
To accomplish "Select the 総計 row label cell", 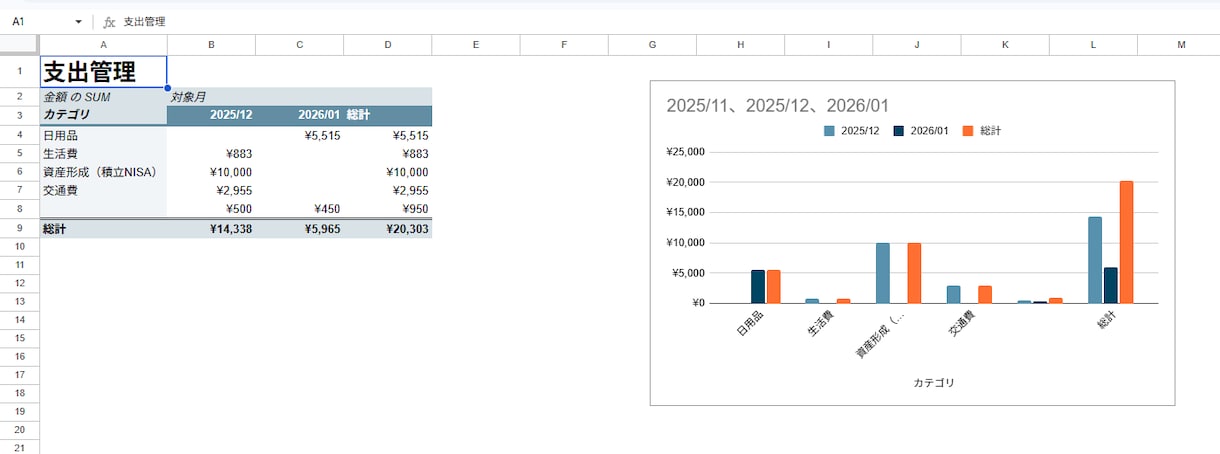I will pos(103,229).
